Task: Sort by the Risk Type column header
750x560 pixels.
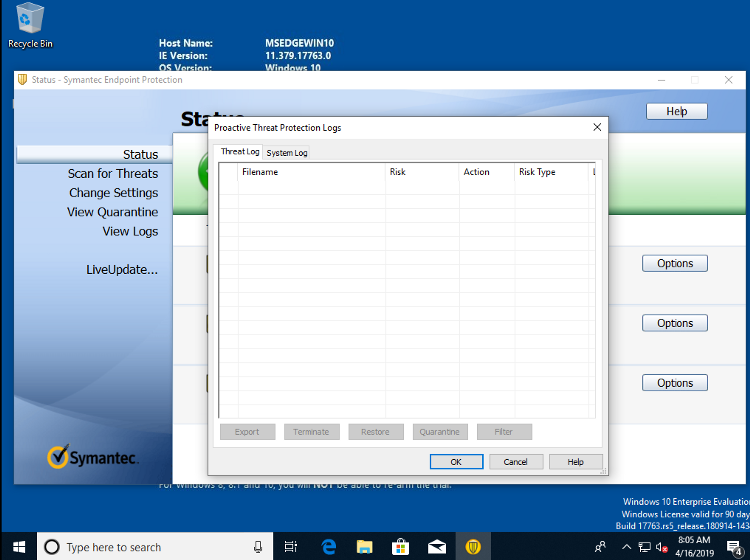Action: click(x=551, y=172)
